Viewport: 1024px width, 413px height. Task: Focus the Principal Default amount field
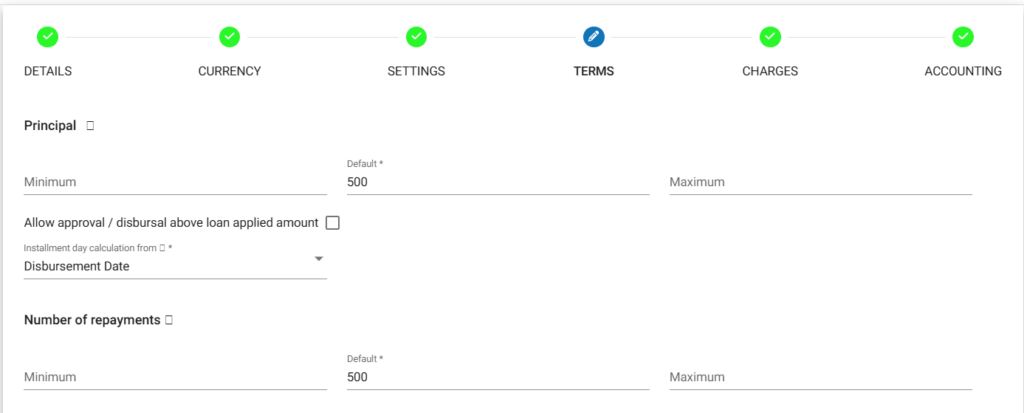point(498,182)
